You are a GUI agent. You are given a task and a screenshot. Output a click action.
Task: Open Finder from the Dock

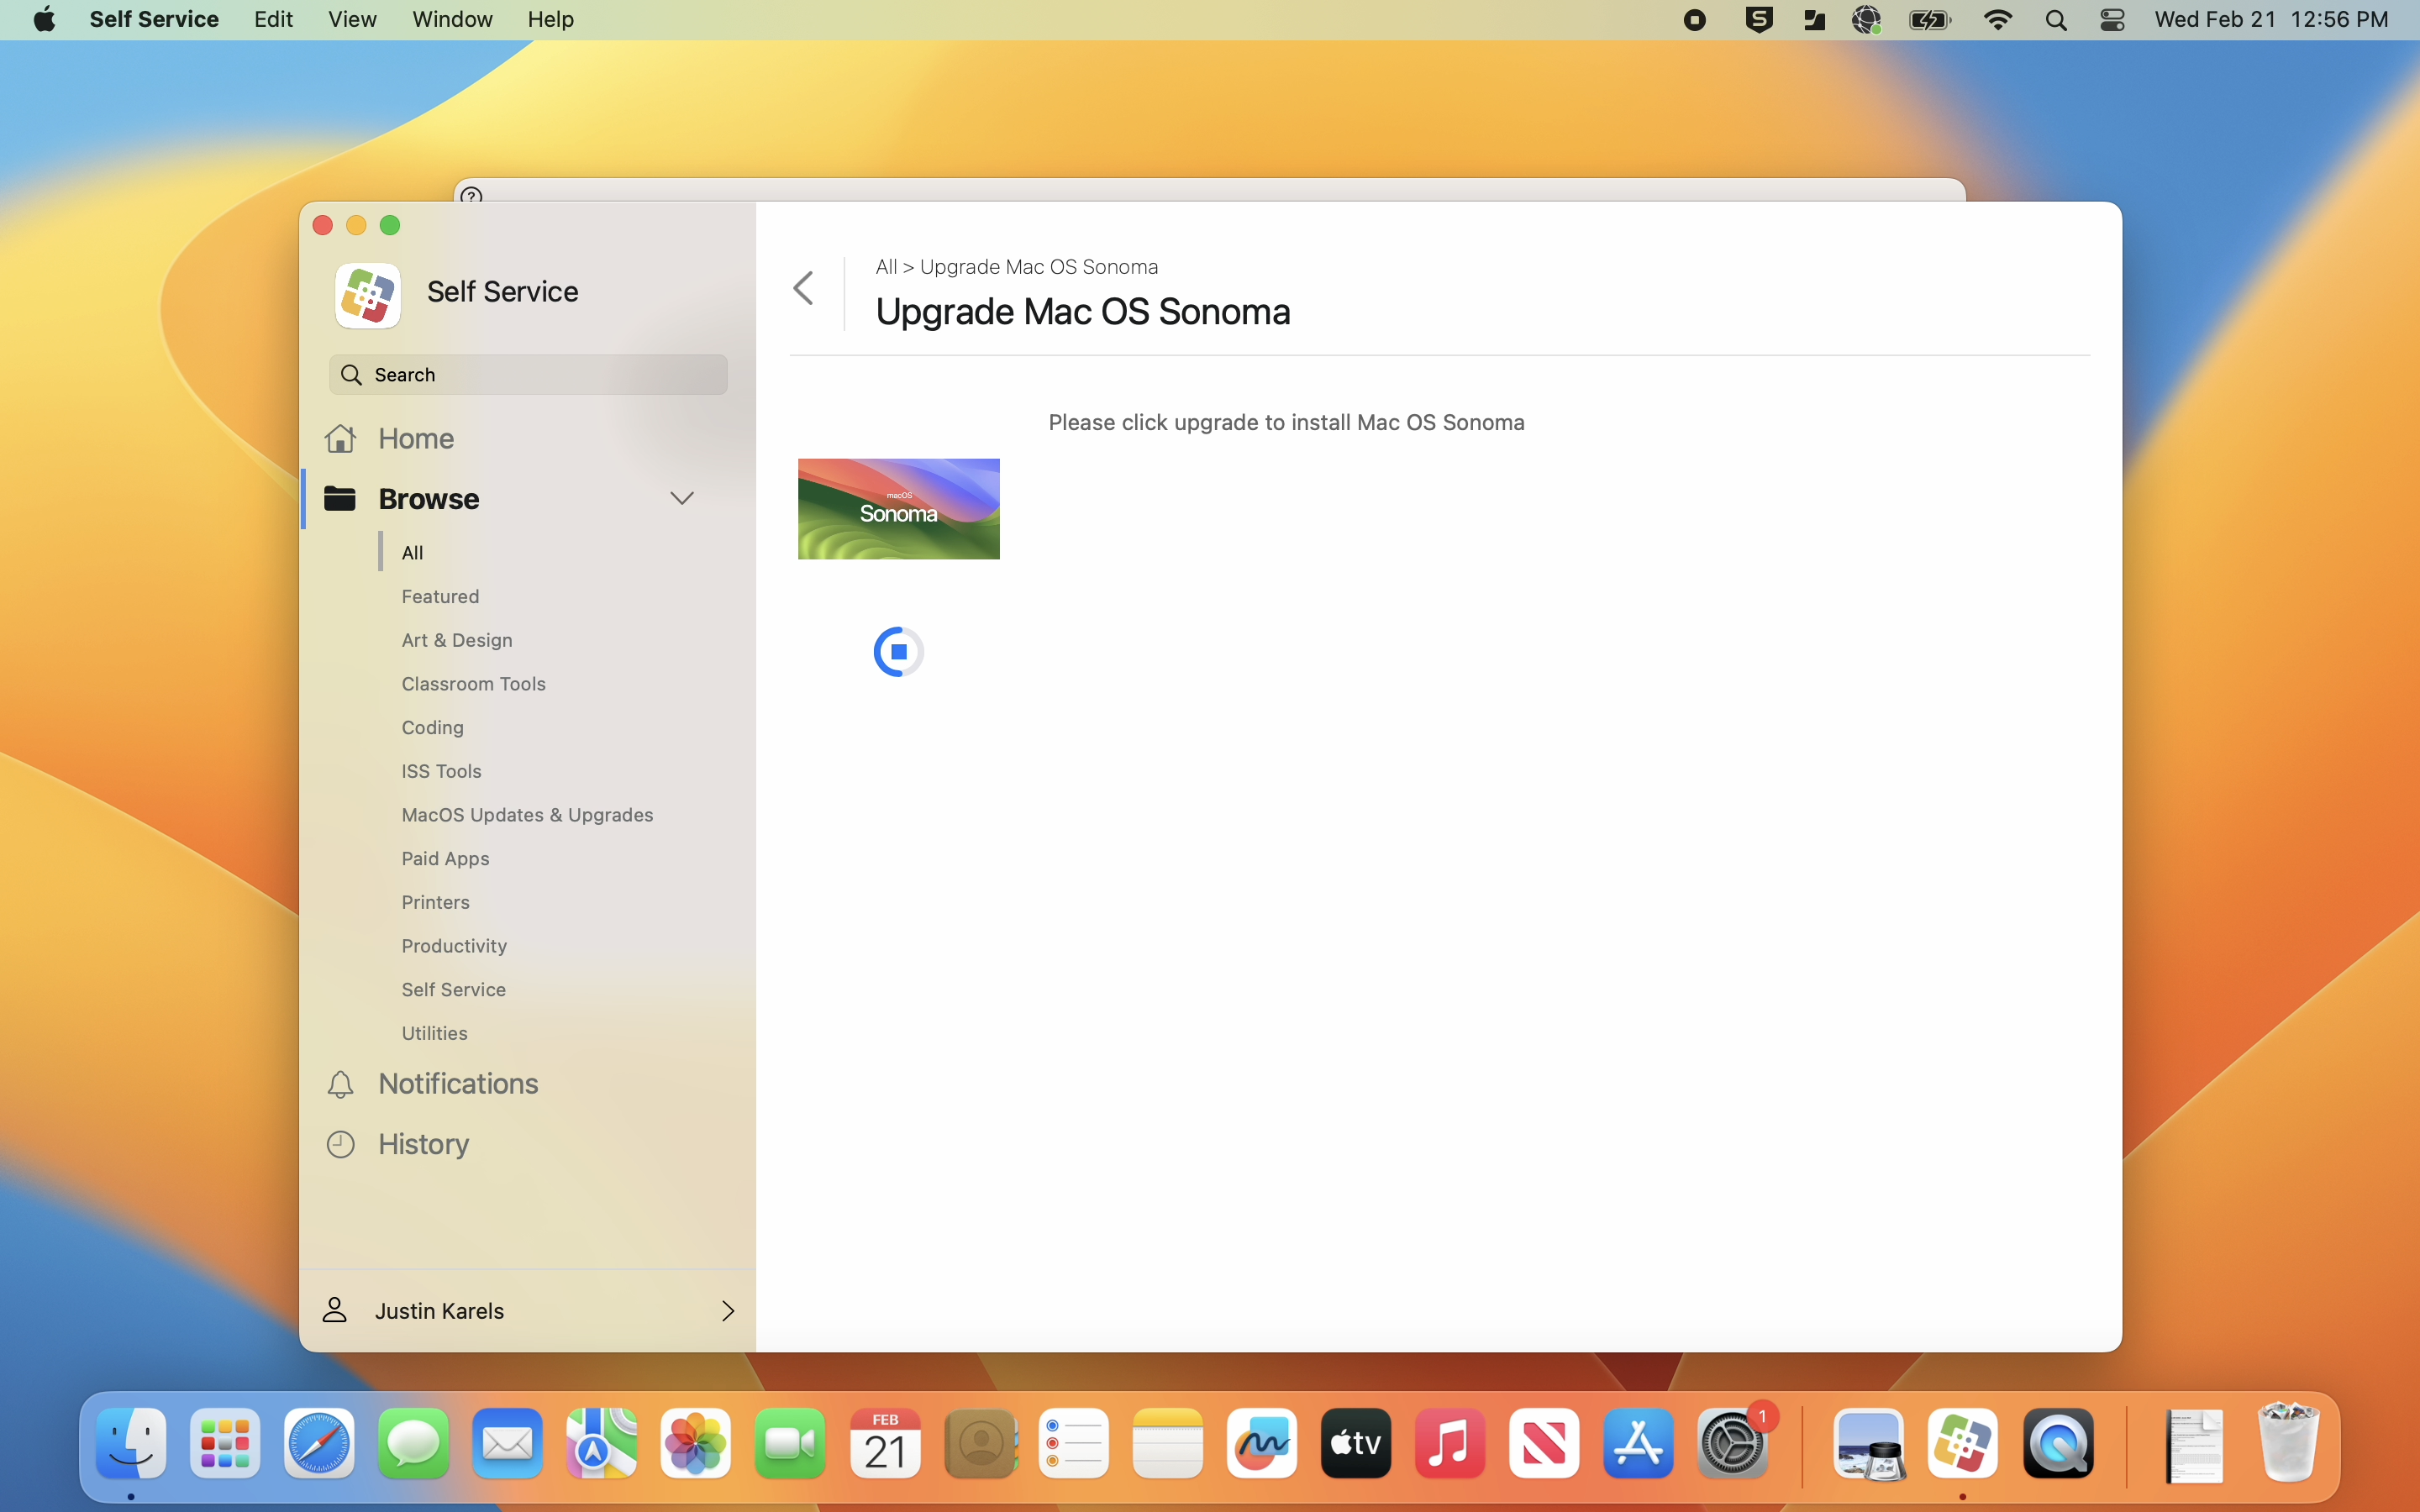pyautogui.click(x=131, y=1443)
